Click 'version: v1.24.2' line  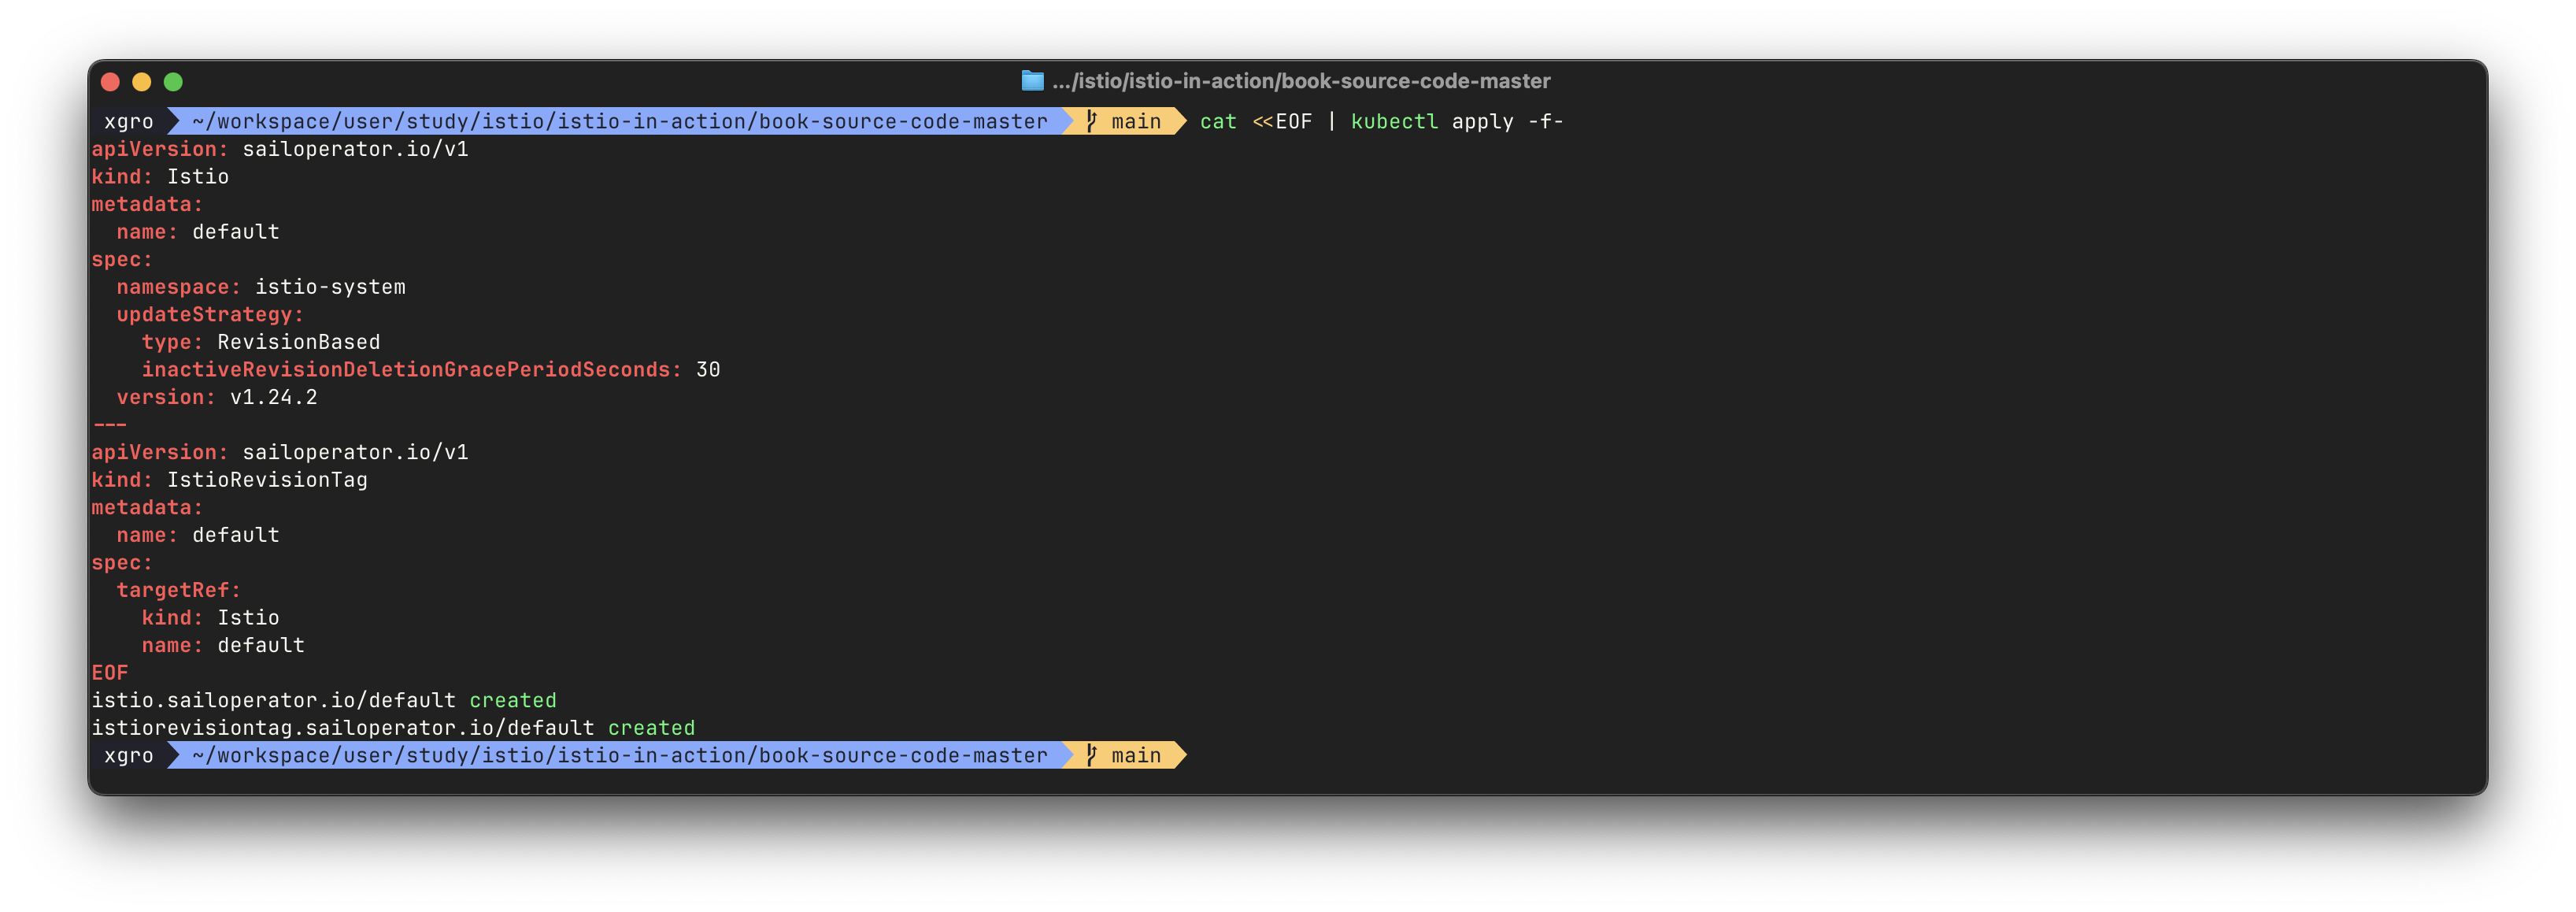click(217, 397)
